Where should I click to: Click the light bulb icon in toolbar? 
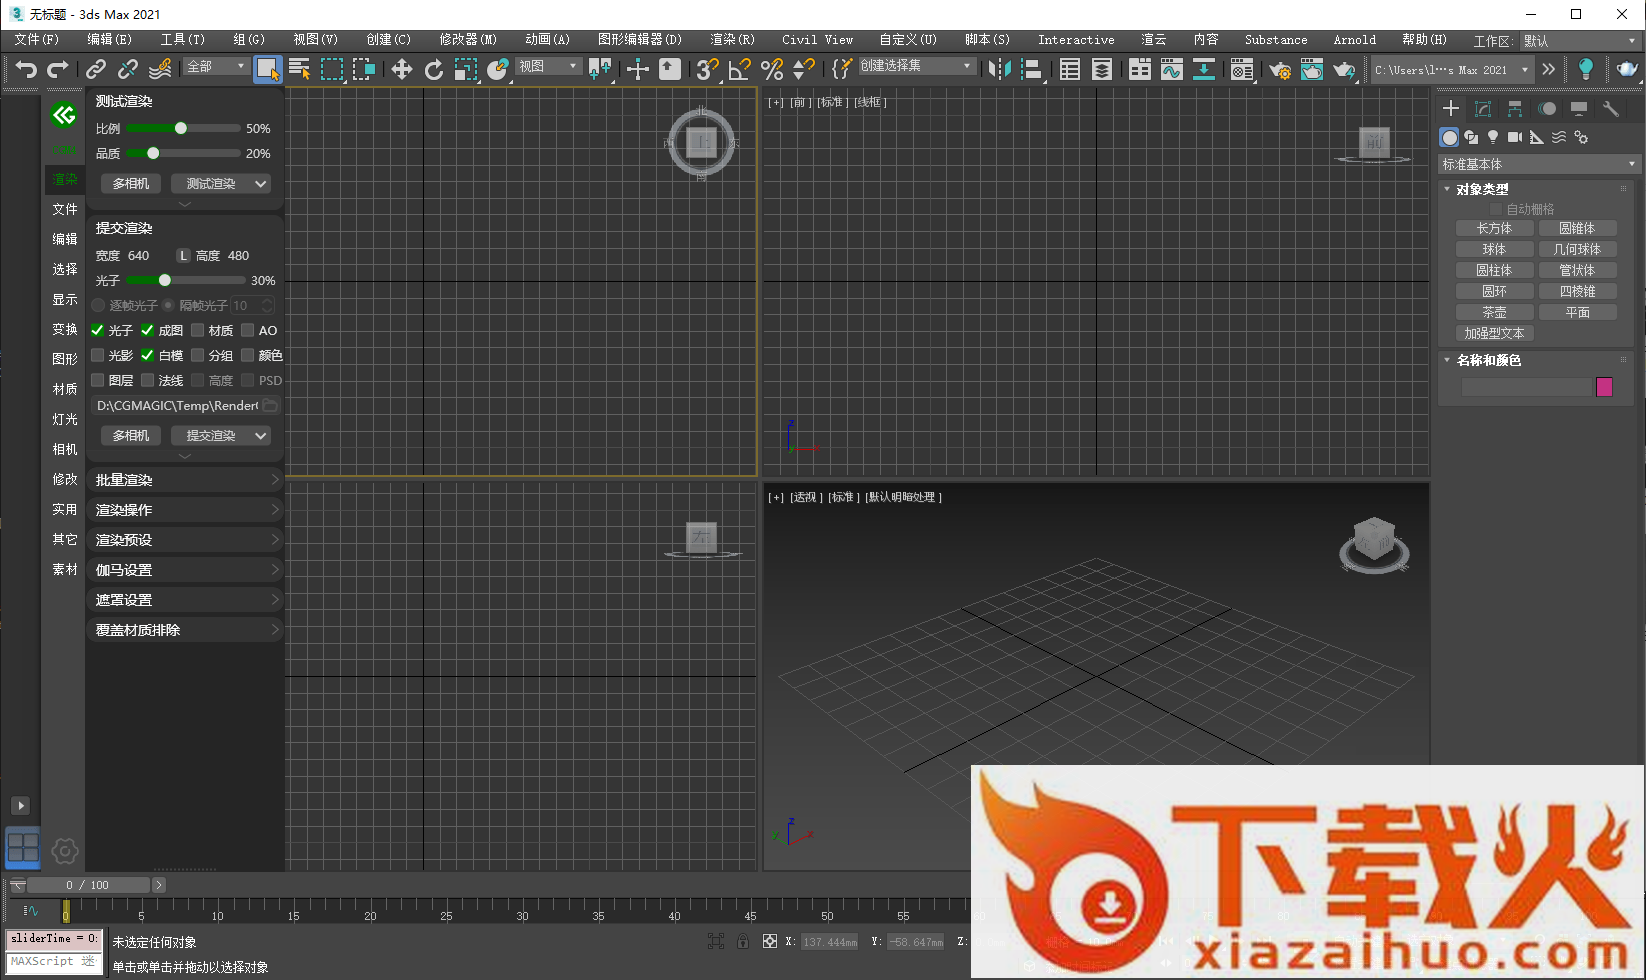[1585, 69]
